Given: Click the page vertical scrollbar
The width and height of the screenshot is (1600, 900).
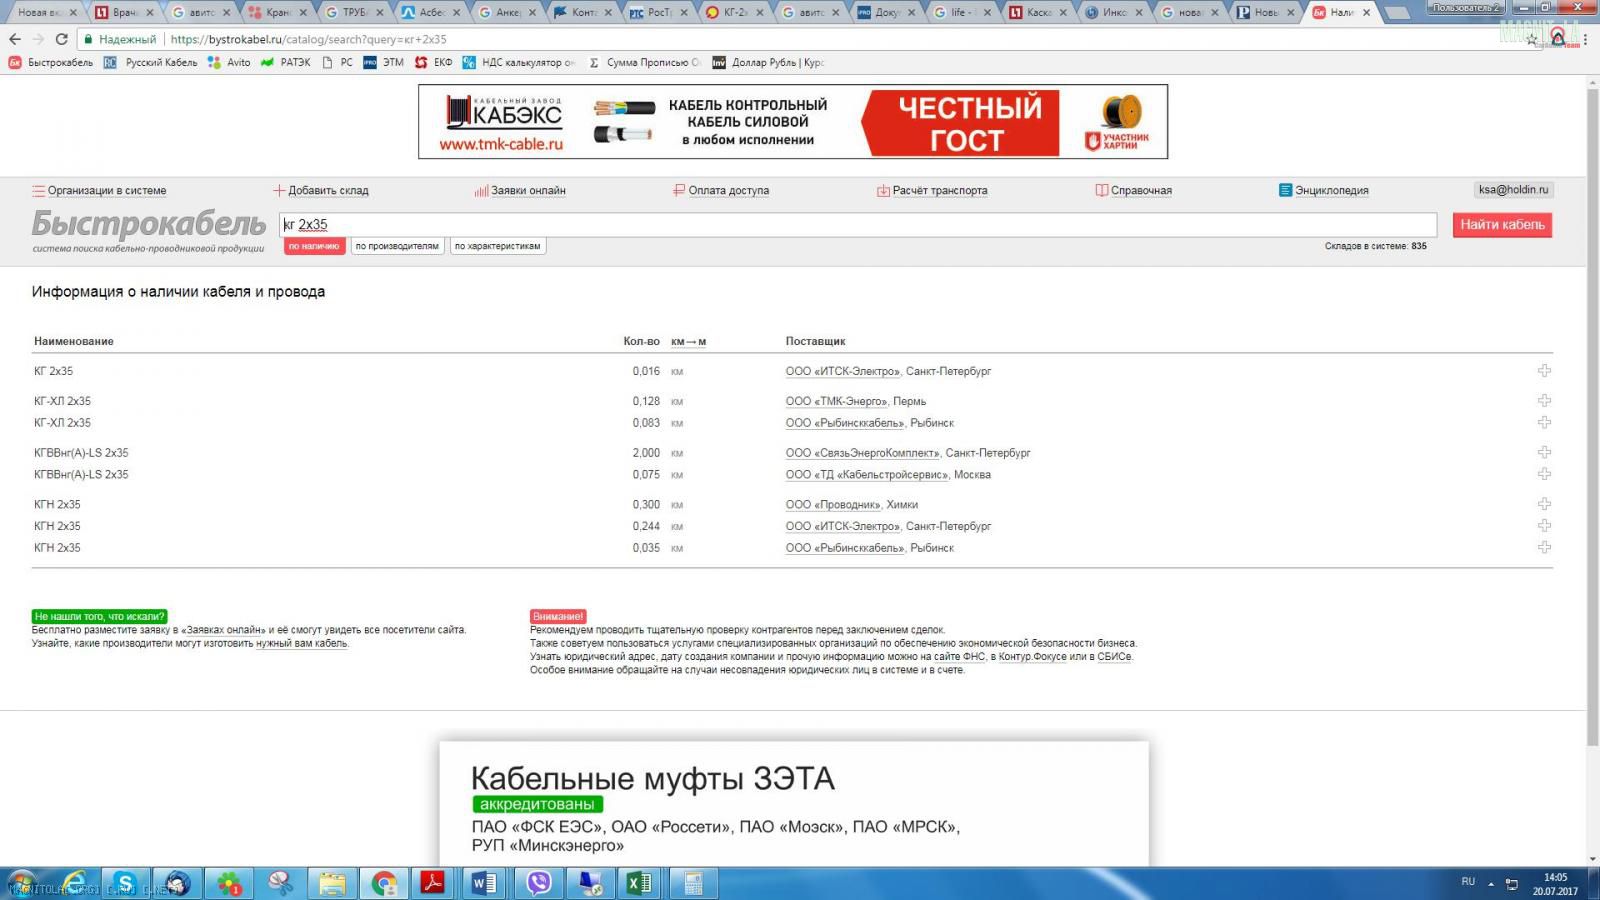Looking at the screenshot, I should (1592, 400).
